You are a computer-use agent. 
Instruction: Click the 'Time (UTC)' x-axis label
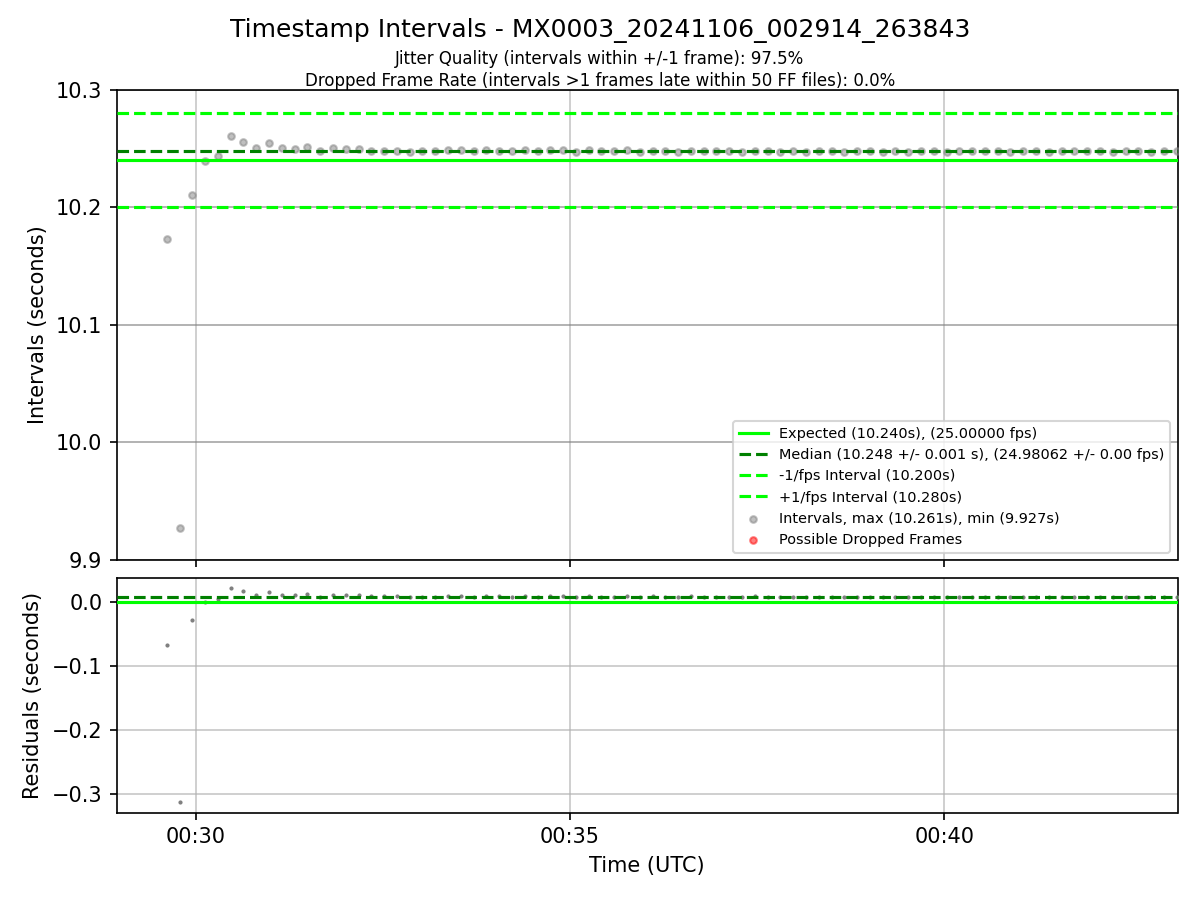646,865
